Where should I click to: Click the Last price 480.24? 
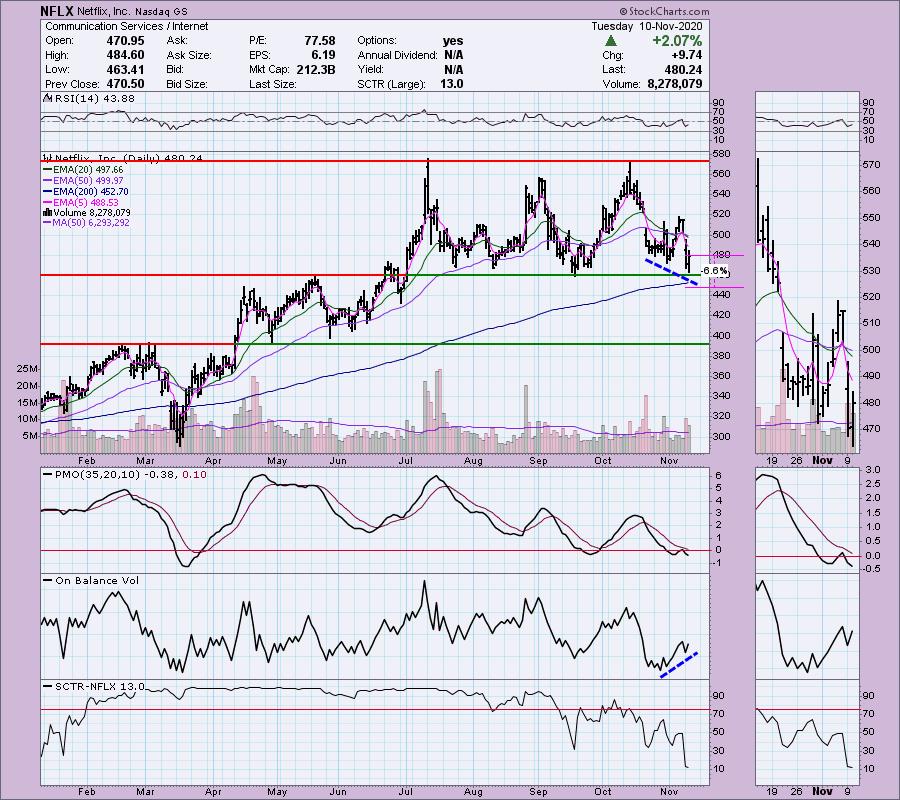pos(682,69)
